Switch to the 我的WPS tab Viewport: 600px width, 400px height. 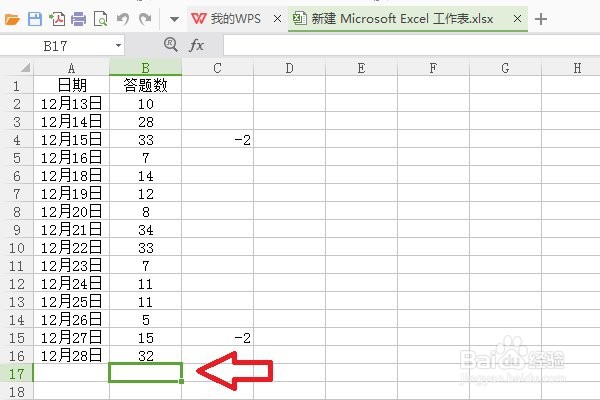[227, 19]
